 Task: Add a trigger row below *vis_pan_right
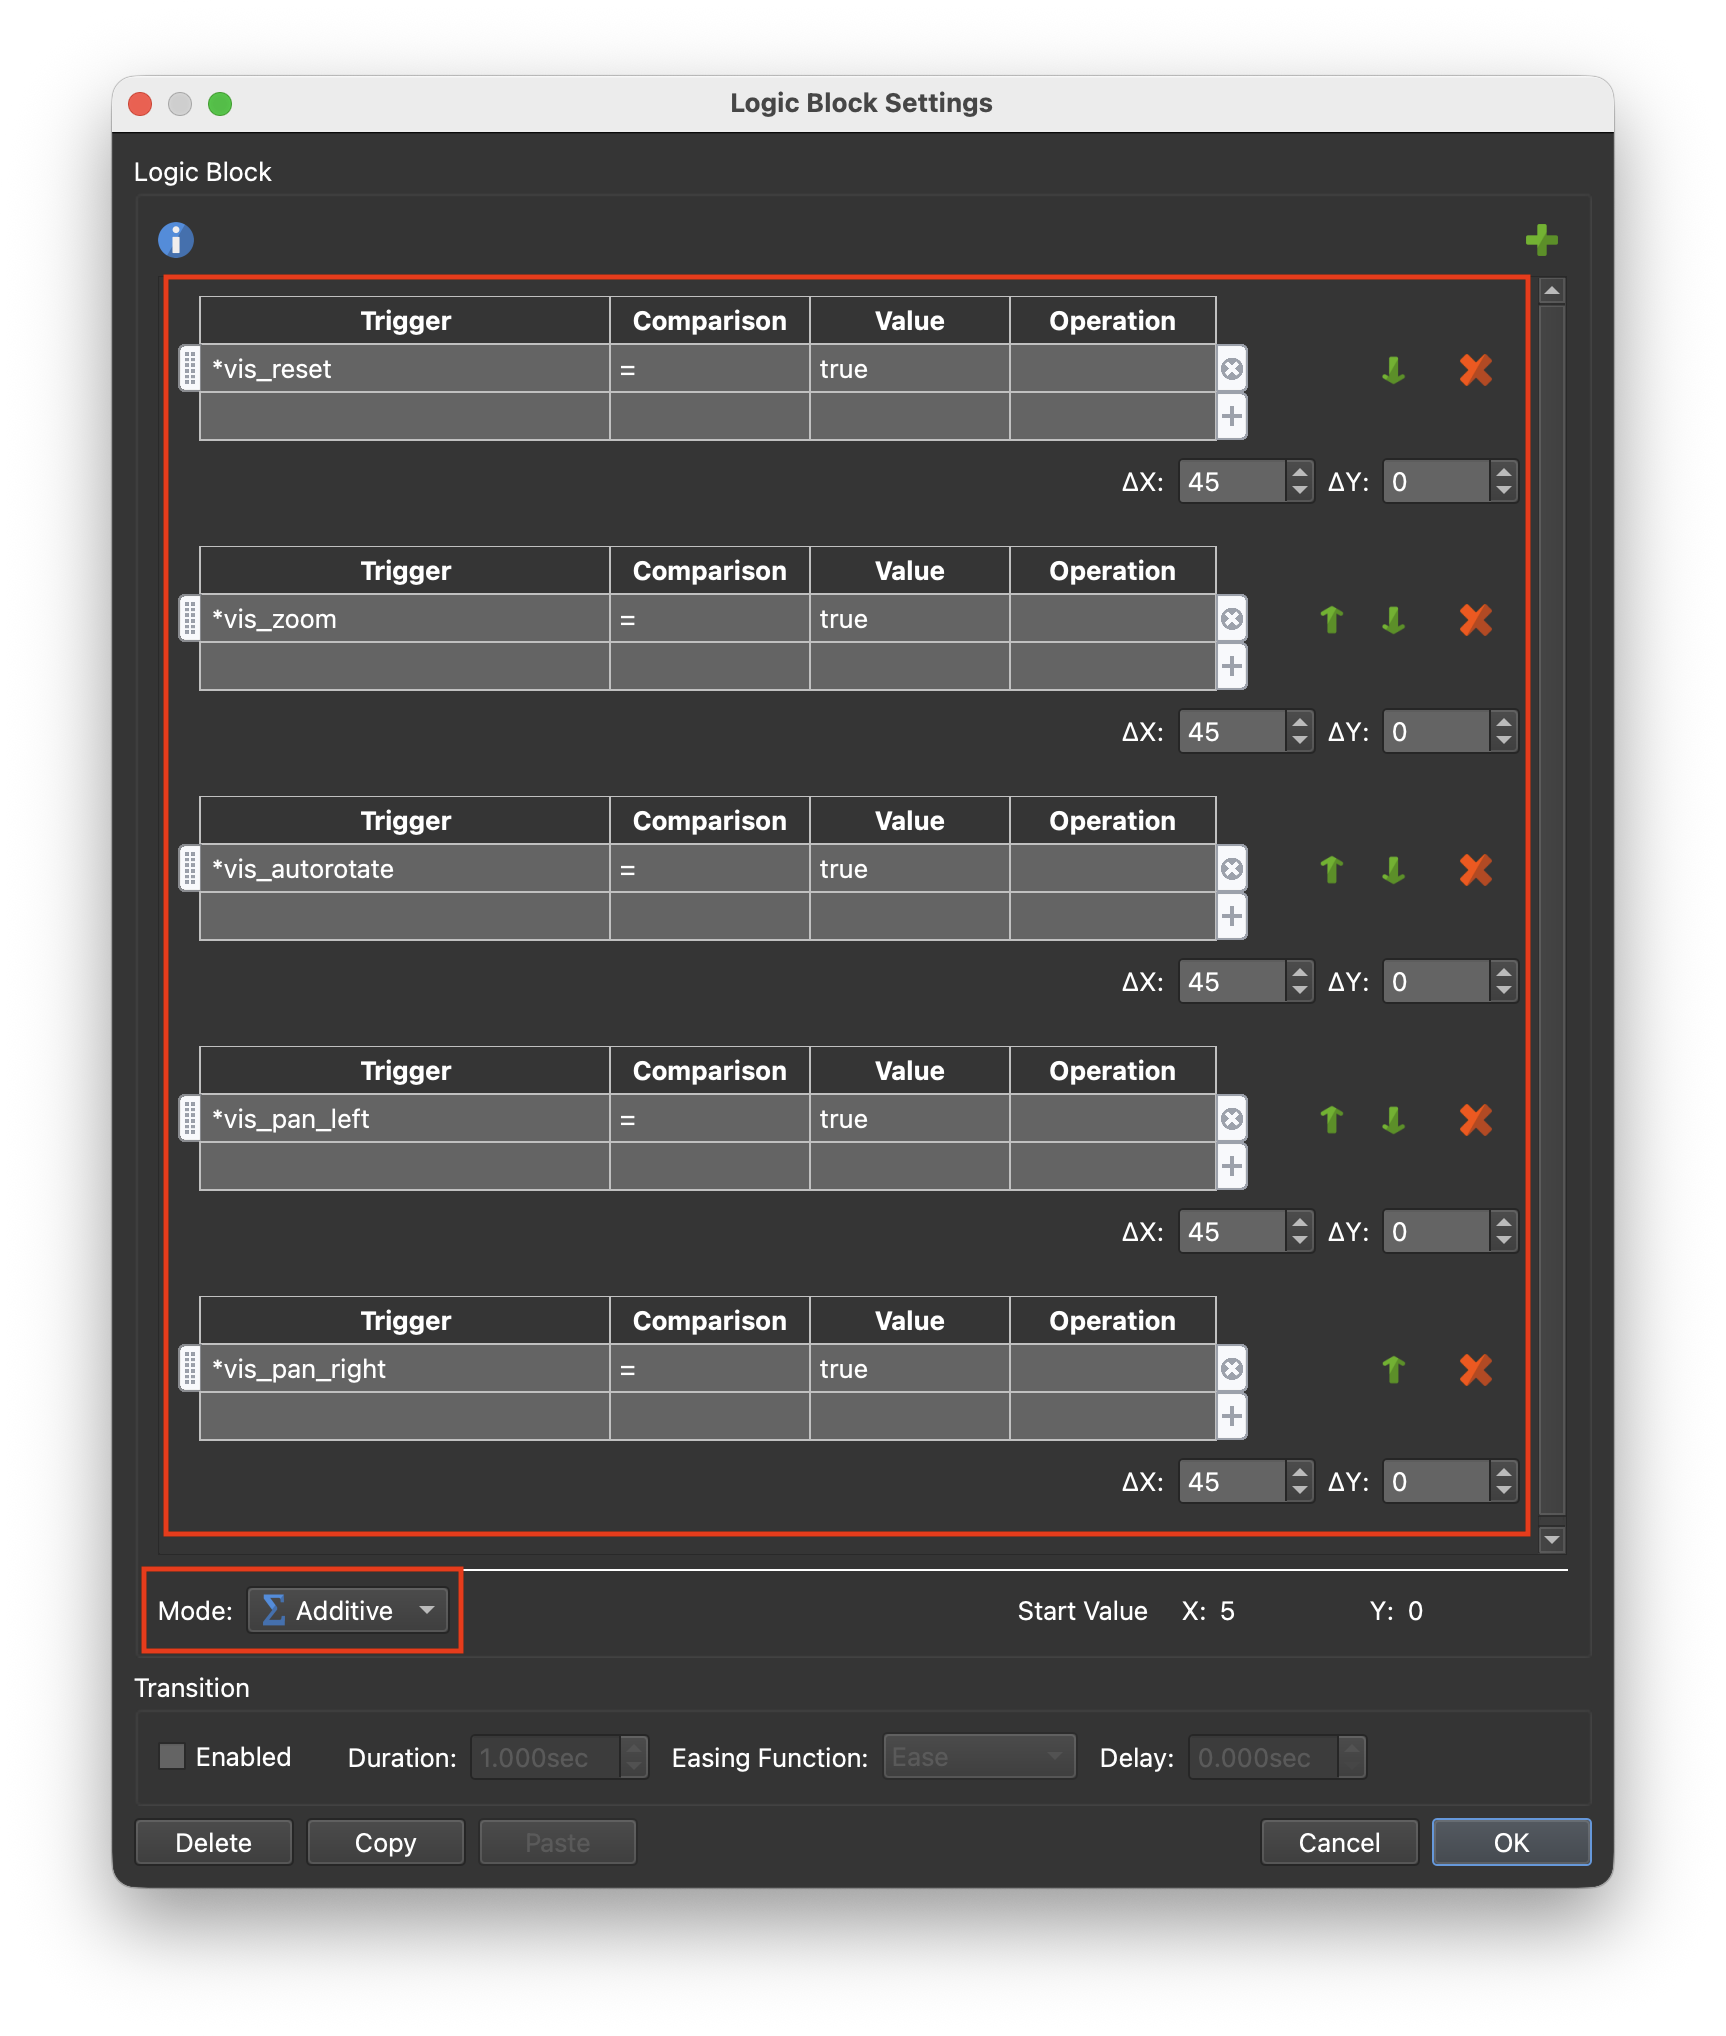pyautogui.click(x=1232, y=1416)
